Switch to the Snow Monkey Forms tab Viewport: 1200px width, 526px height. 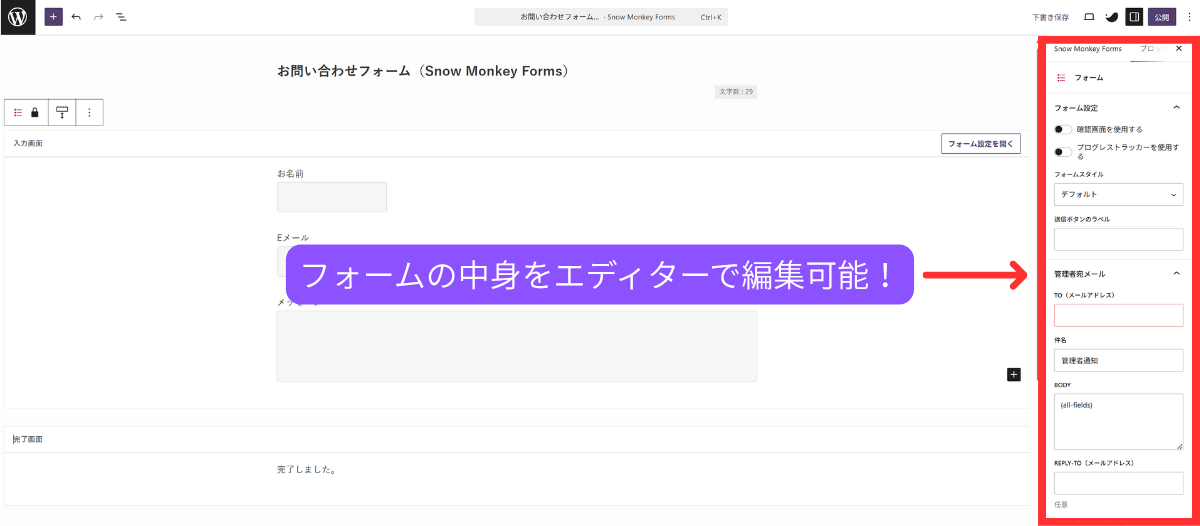point(1087,49)
